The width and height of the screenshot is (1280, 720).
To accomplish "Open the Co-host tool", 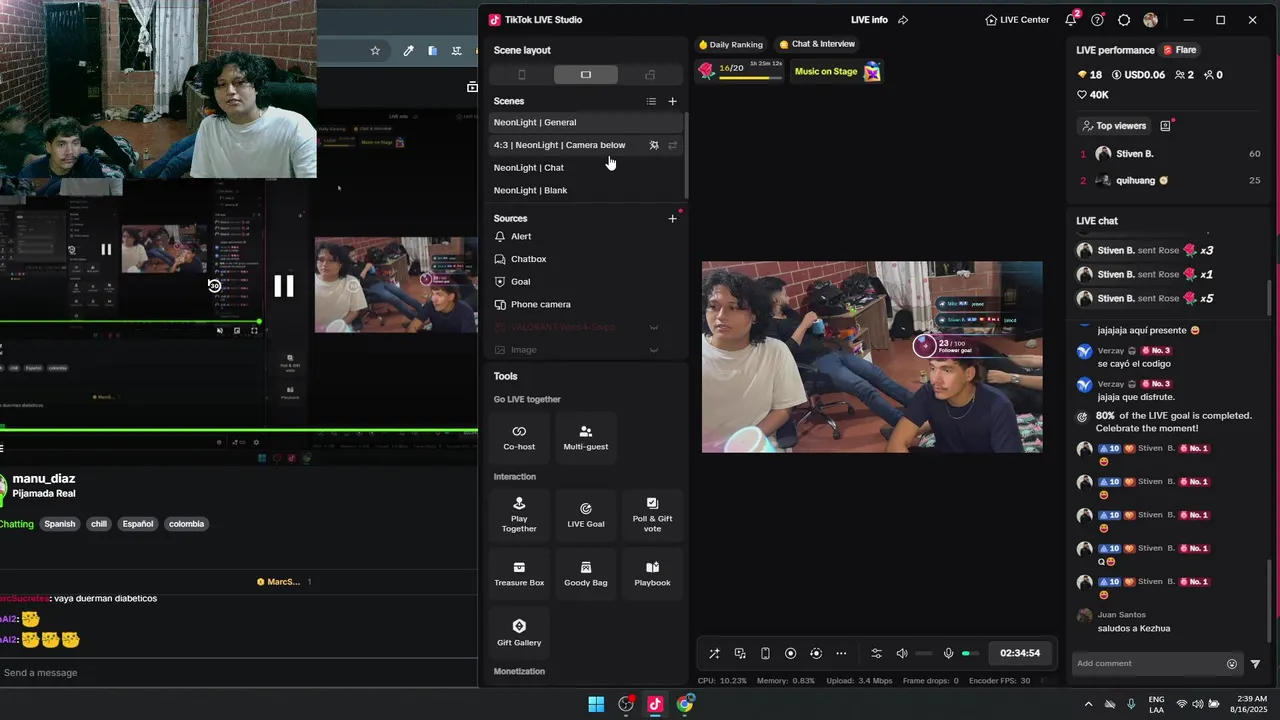I will [519, 438].
